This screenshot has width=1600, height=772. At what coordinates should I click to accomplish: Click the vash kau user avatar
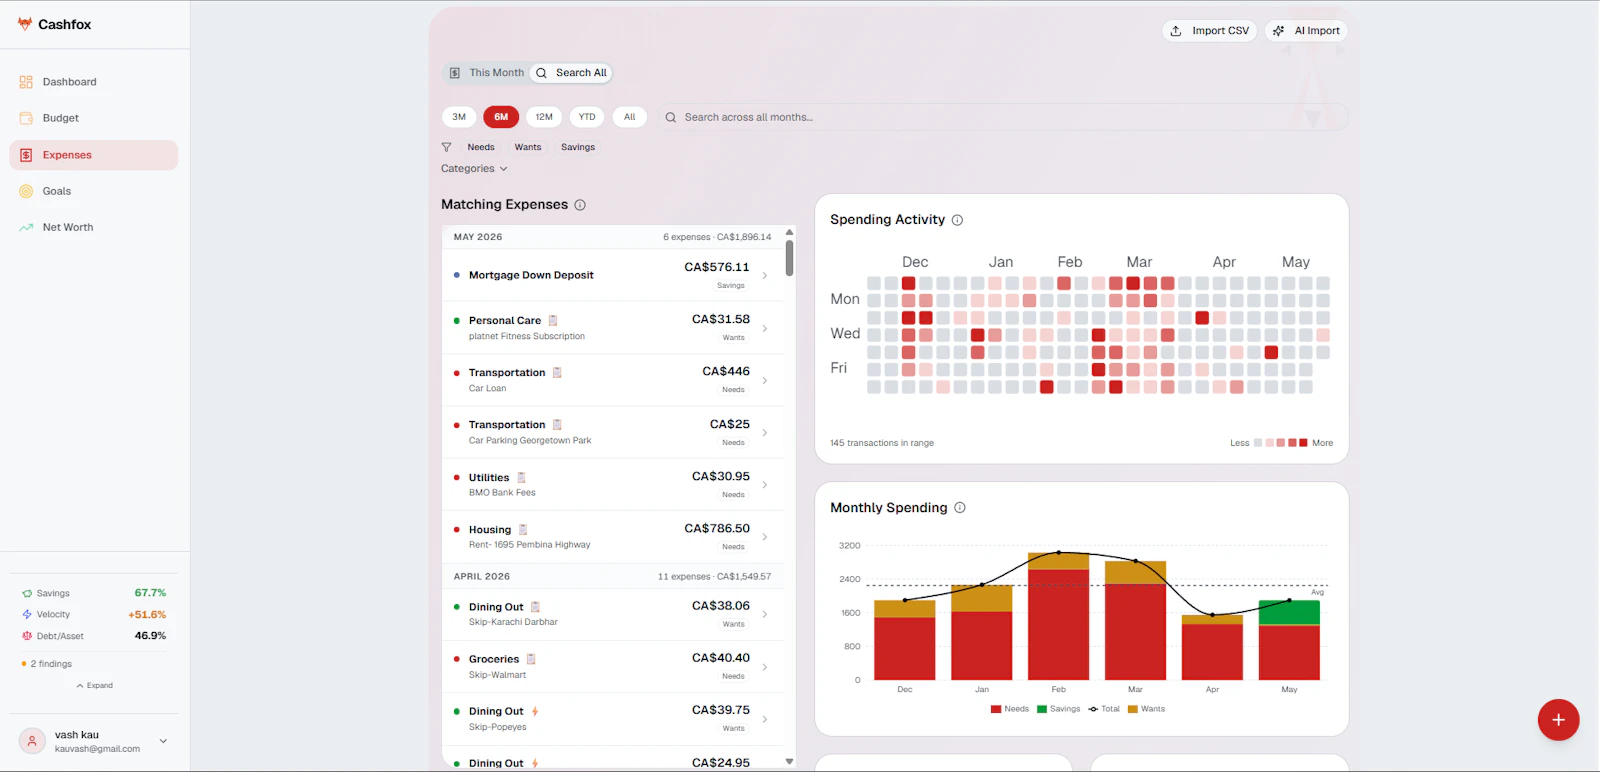[32, 741]
